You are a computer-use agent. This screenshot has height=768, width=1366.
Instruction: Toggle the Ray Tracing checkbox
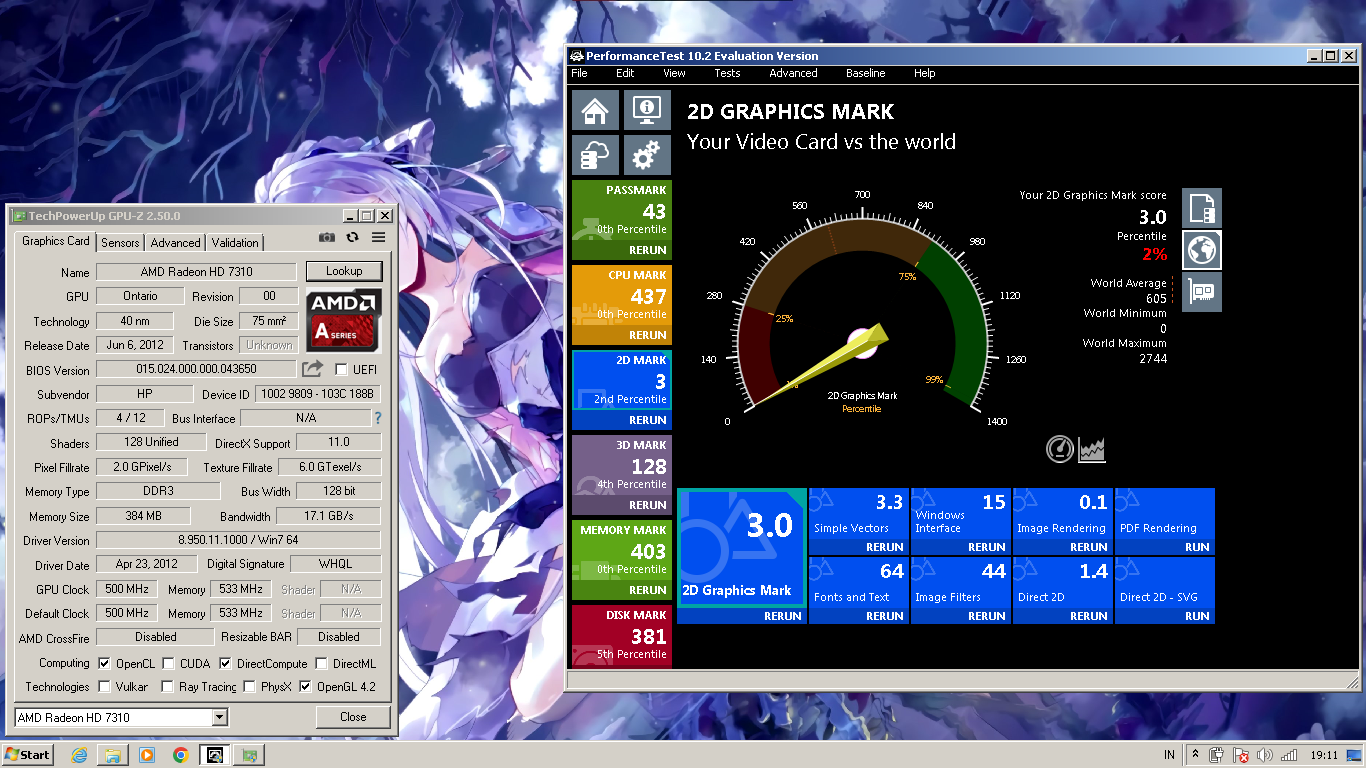pos(168,687)
